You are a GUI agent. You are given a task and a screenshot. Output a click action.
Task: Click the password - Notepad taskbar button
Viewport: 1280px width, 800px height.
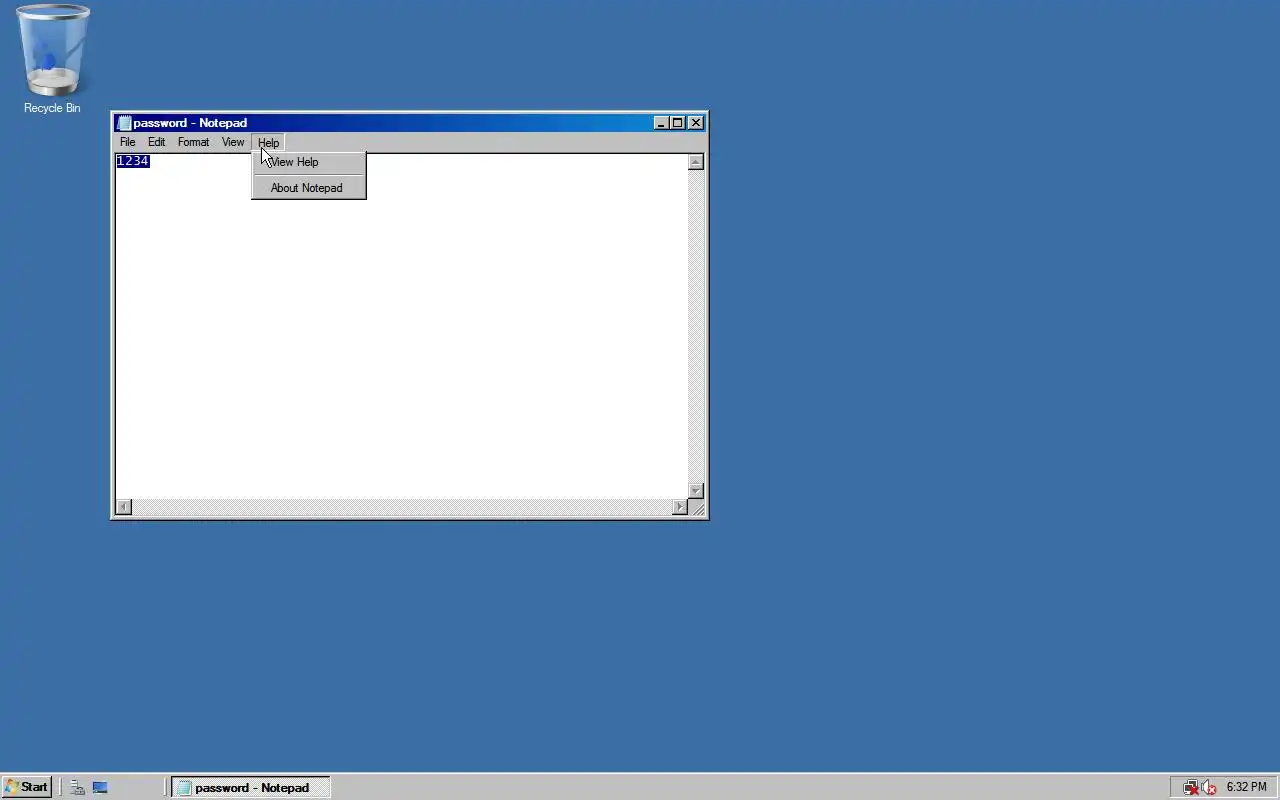(x=251, y=787)
